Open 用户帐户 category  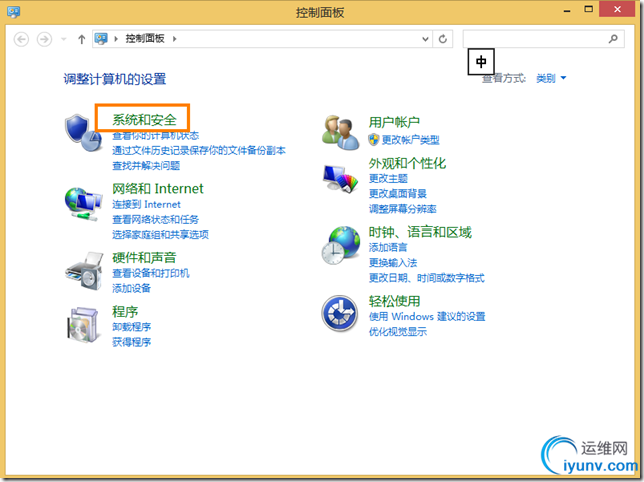point(394,122)
